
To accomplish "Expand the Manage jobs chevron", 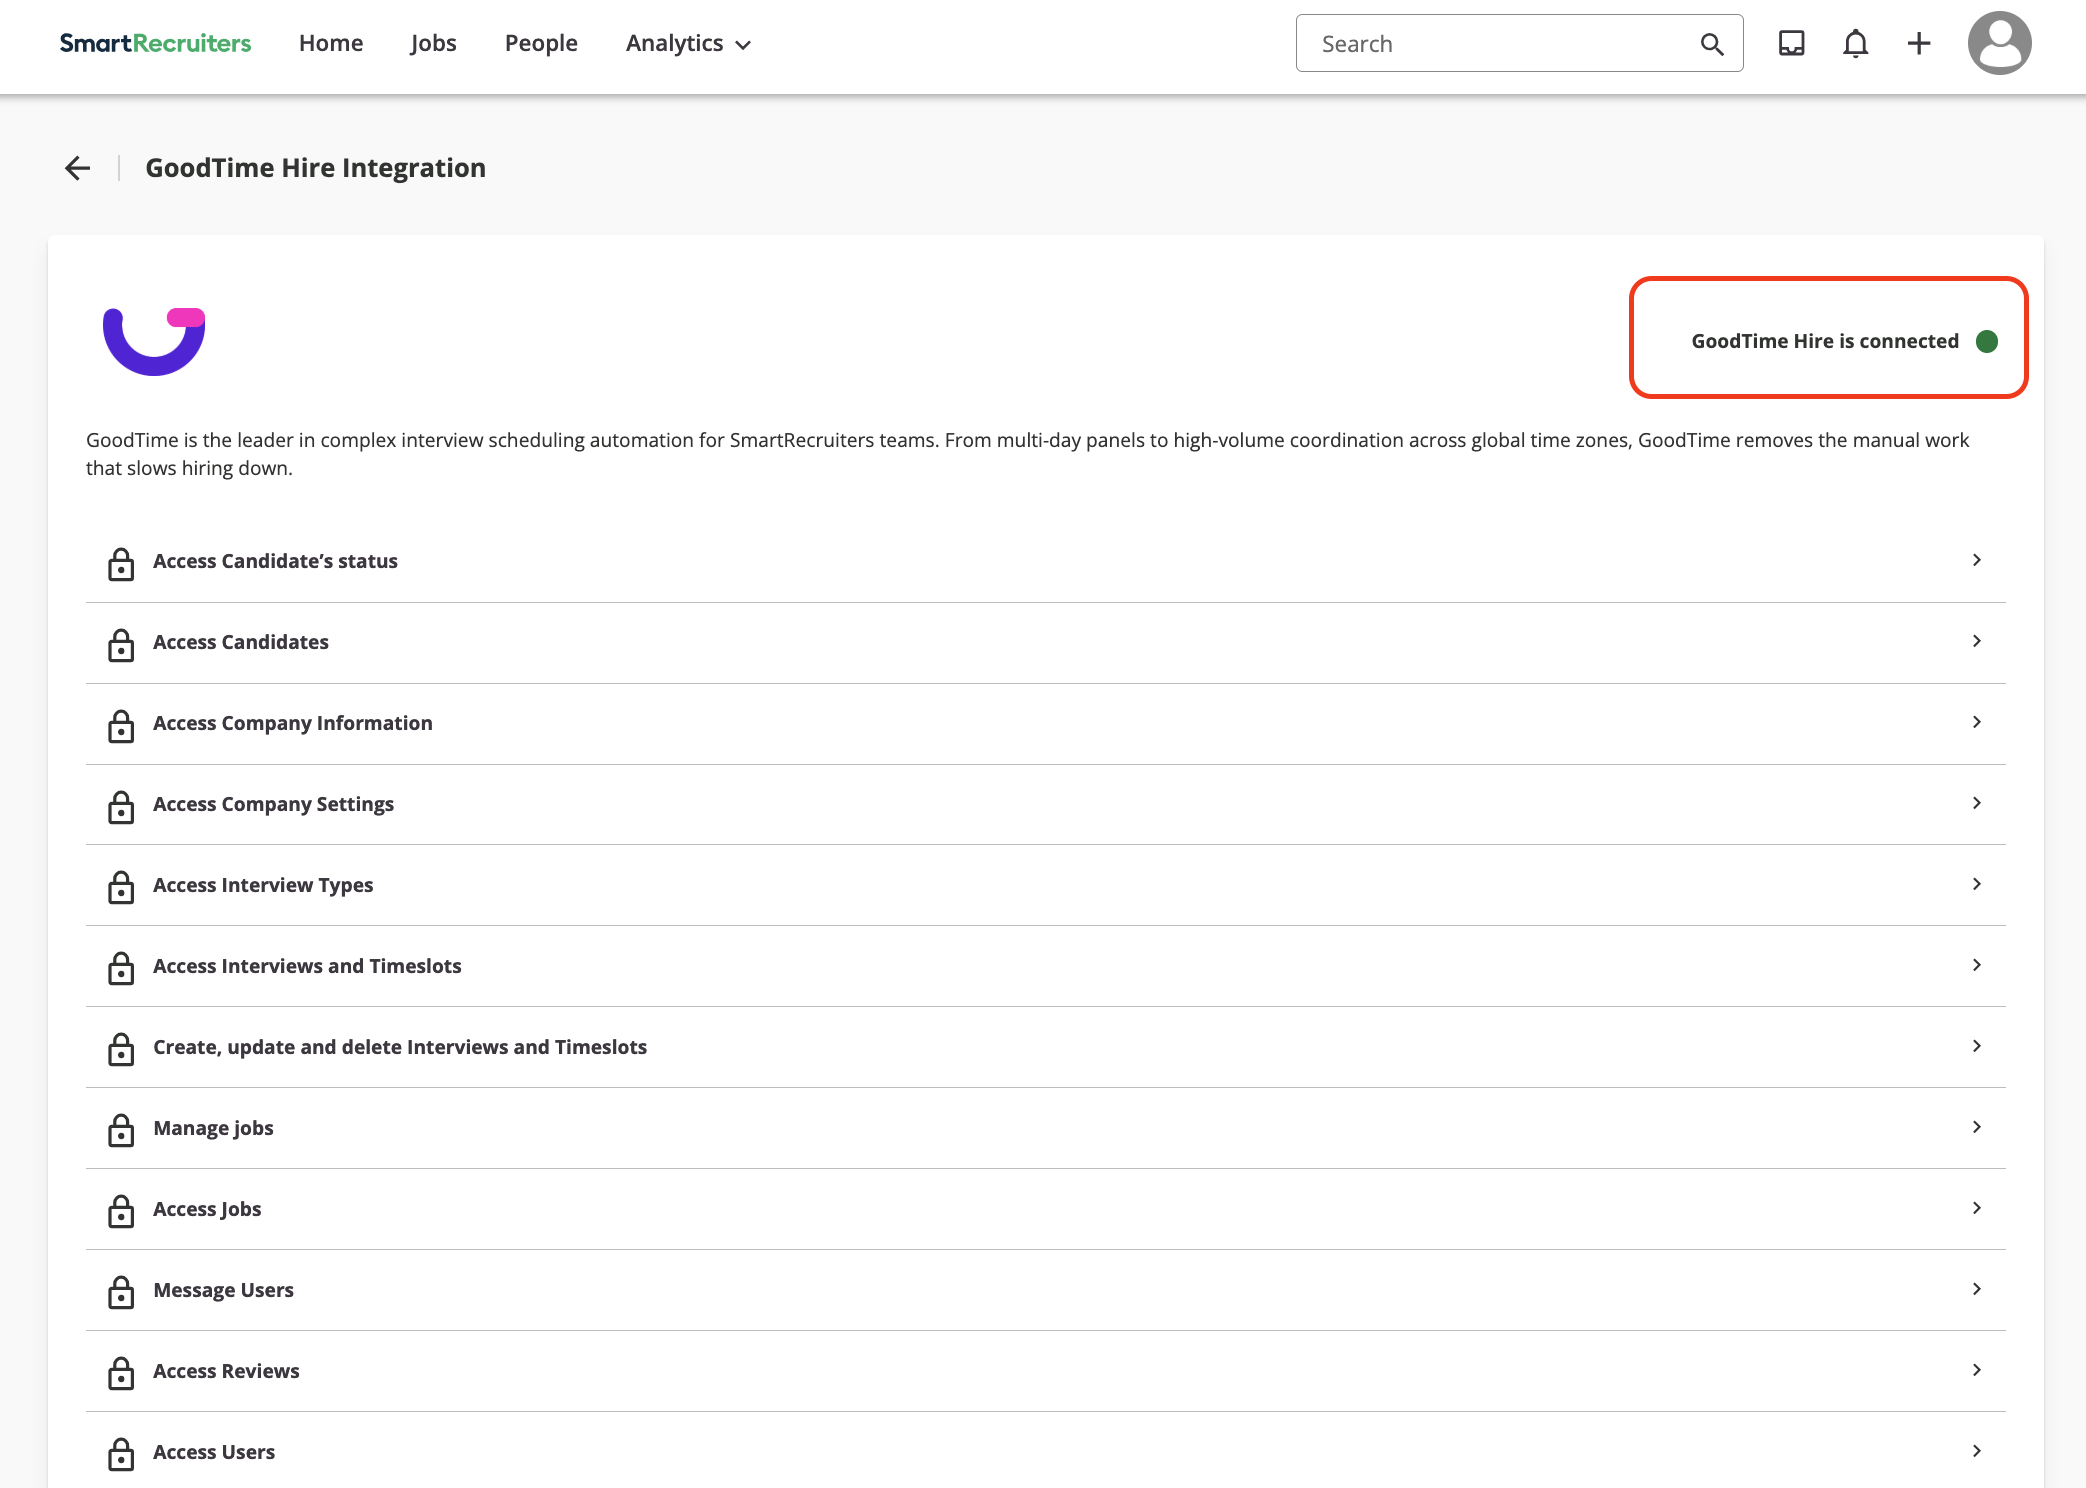I will point(1977,1127).
